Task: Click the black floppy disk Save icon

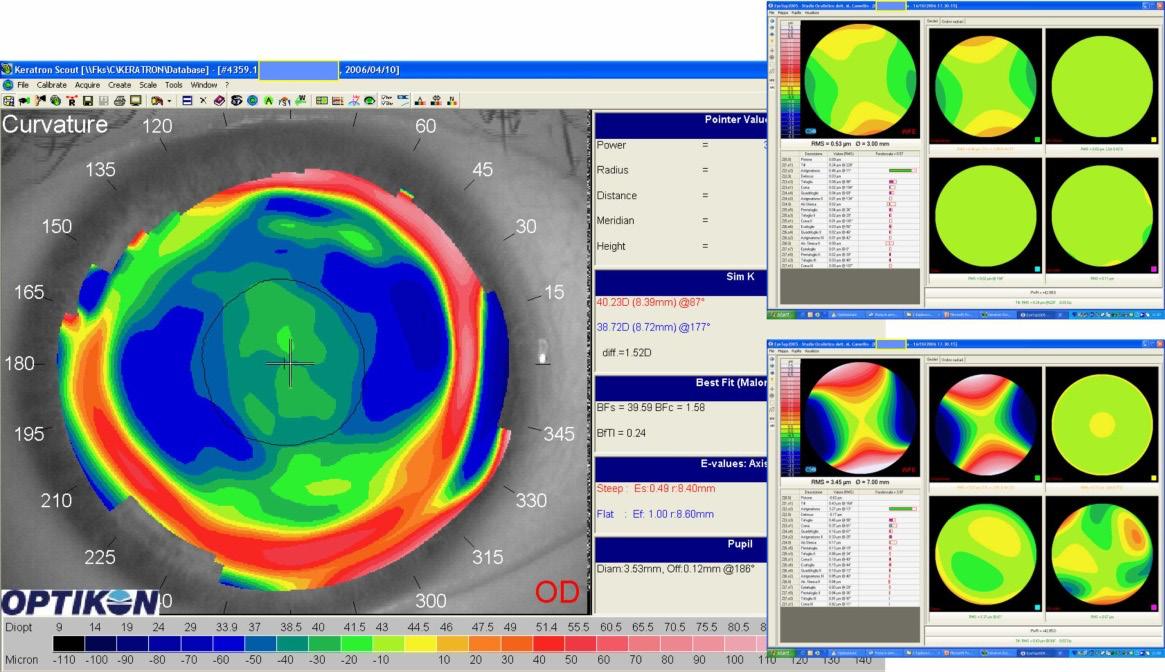Action: coord(88,100)
